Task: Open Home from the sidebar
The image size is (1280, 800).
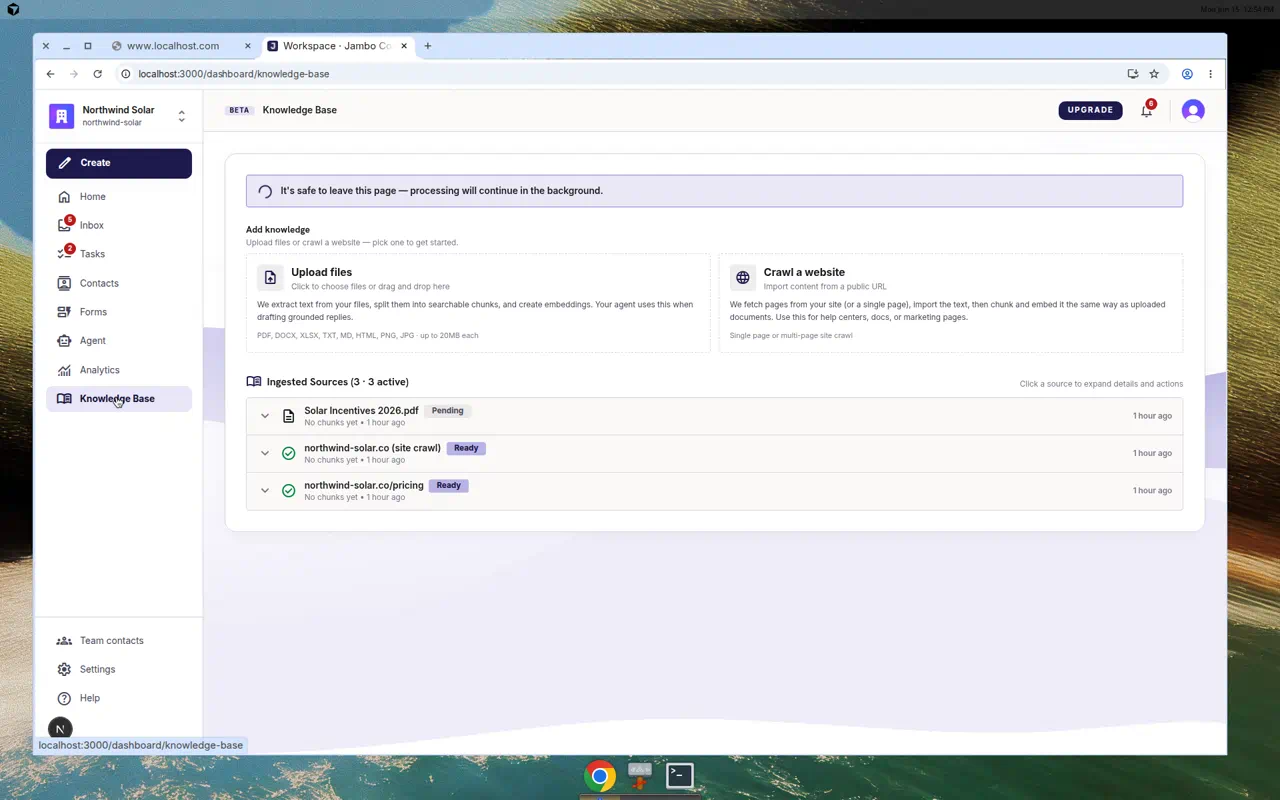Action: (119, 197)
